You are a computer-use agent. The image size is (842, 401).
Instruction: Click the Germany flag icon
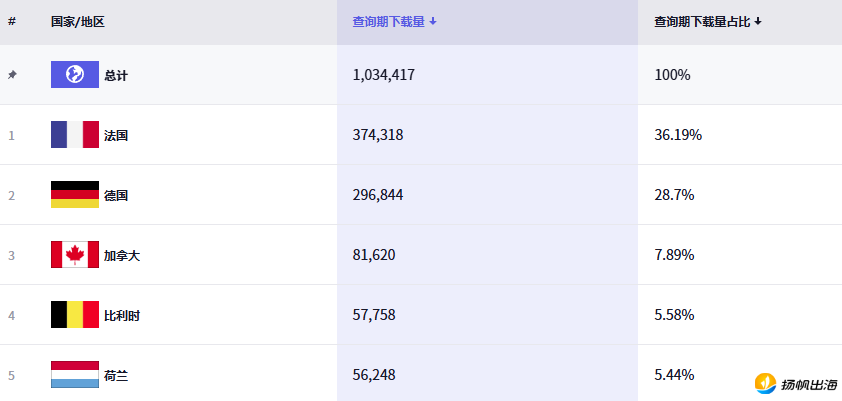[x=75, y=195]
